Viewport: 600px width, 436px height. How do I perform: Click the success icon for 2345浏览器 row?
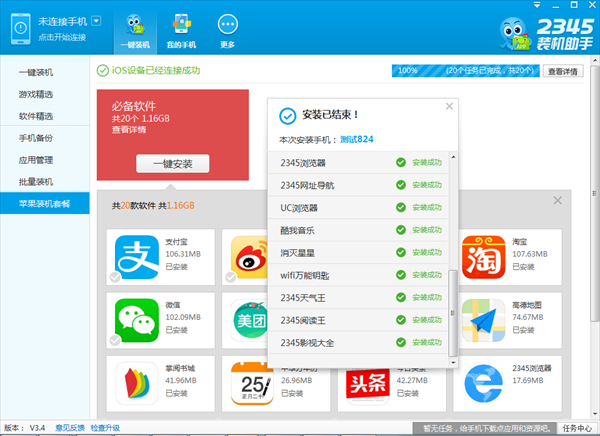[x=401, y=162]
